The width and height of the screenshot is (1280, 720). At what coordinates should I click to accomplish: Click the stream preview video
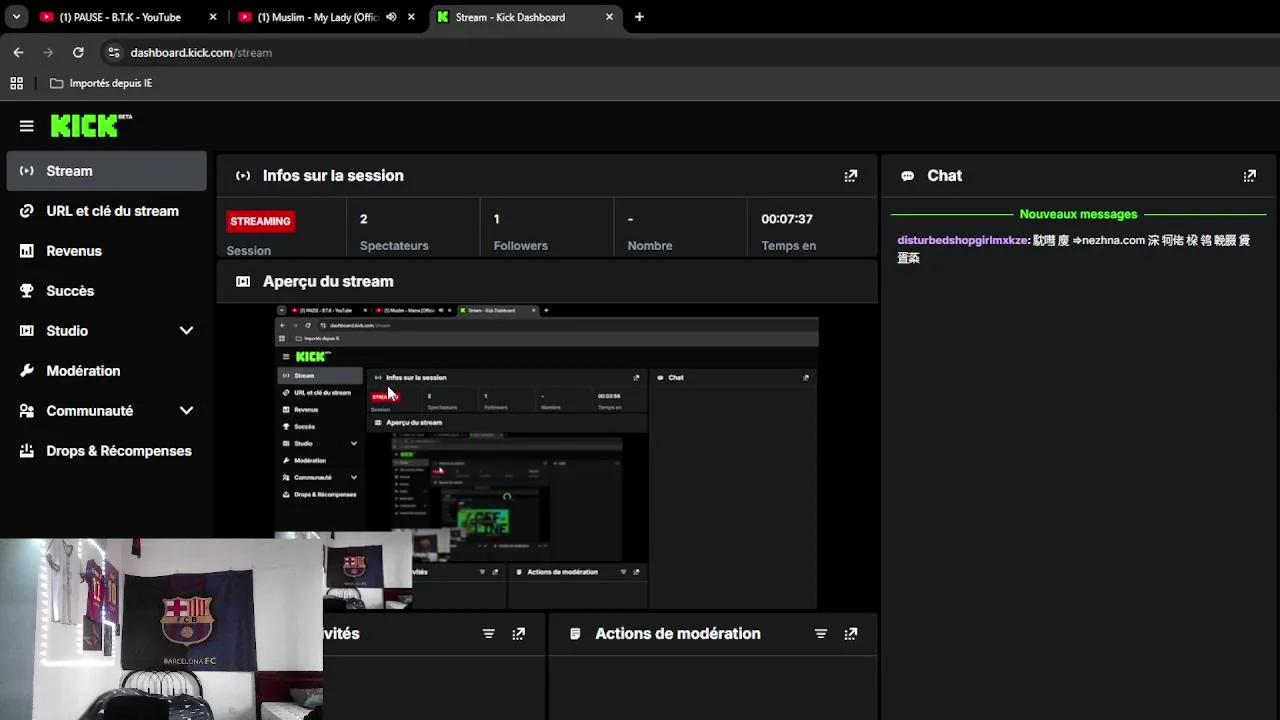point(547,455)
